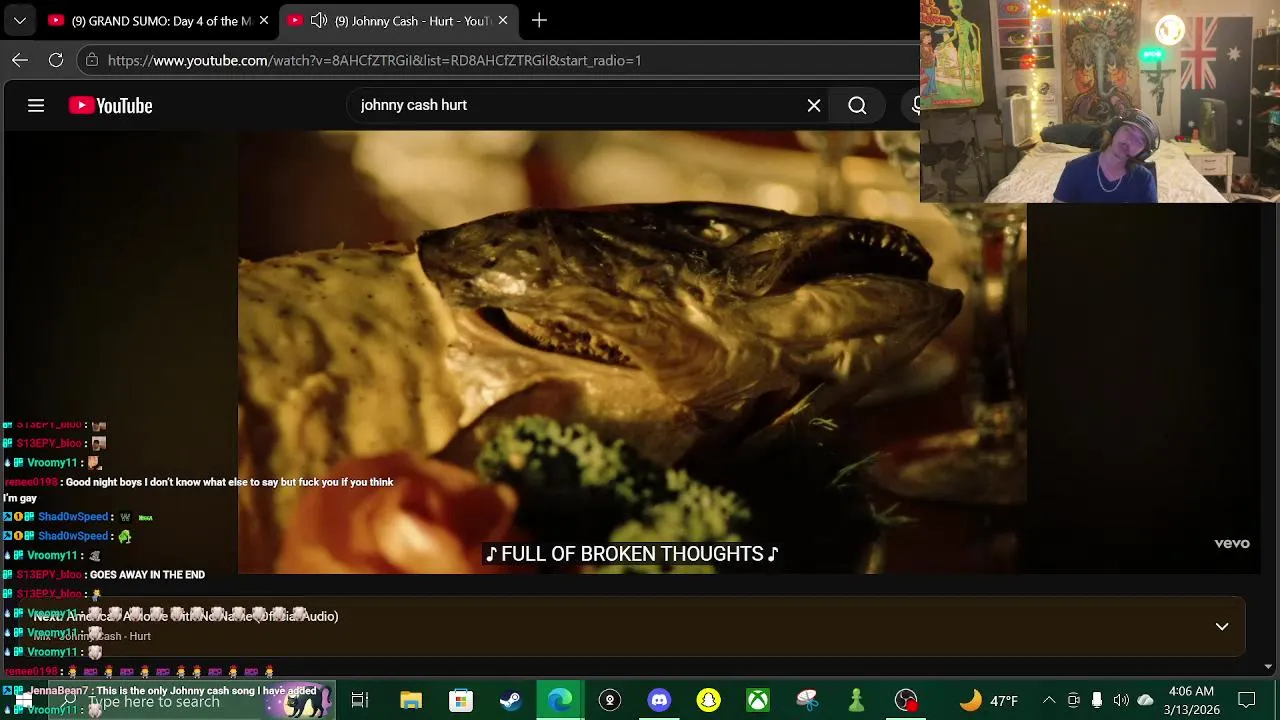This screenshot has height=720, width=1280.
Task: Show hidden system tray icons
Action: (x=1049, y=700)
